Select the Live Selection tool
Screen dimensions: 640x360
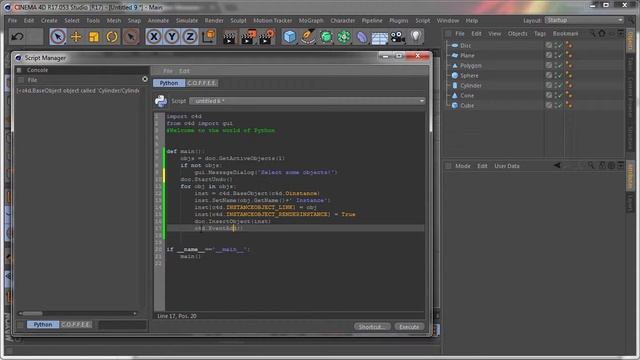[58, 37]
